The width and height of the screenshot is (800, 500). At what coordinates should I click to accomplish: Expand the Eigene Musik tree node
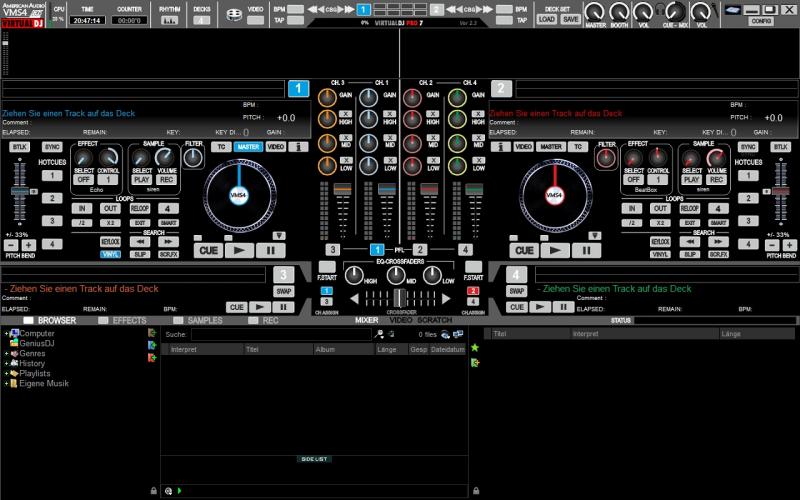(6, 384)
